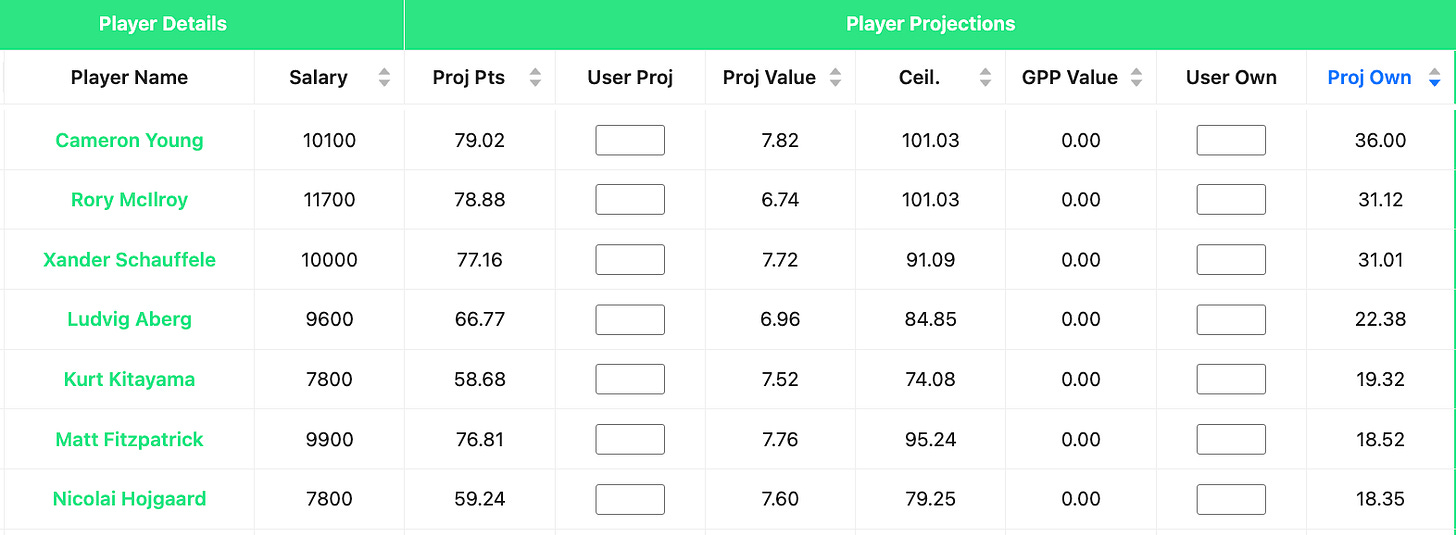This screenshot has width=1456, height=535.
Task: Focus Rory McIlroy User Own field
Action: coord(1231,200)
